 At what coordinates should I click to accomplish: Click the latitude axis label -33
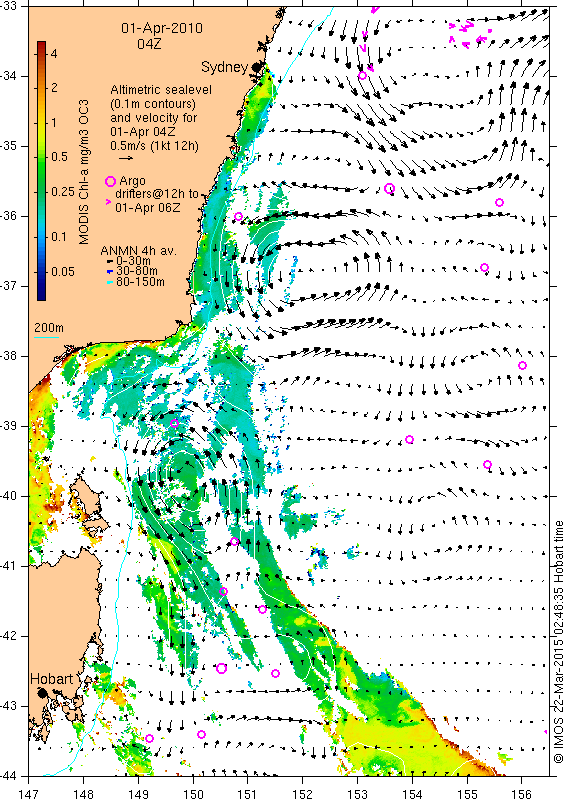[9, 6]
